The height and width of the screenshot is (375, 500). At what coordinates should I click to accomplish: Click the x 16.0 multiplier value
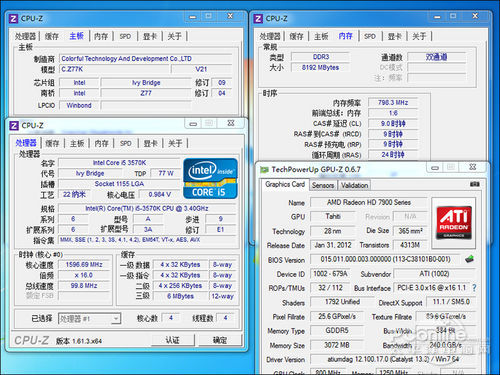pyautogui.click(x=84, y=275)
